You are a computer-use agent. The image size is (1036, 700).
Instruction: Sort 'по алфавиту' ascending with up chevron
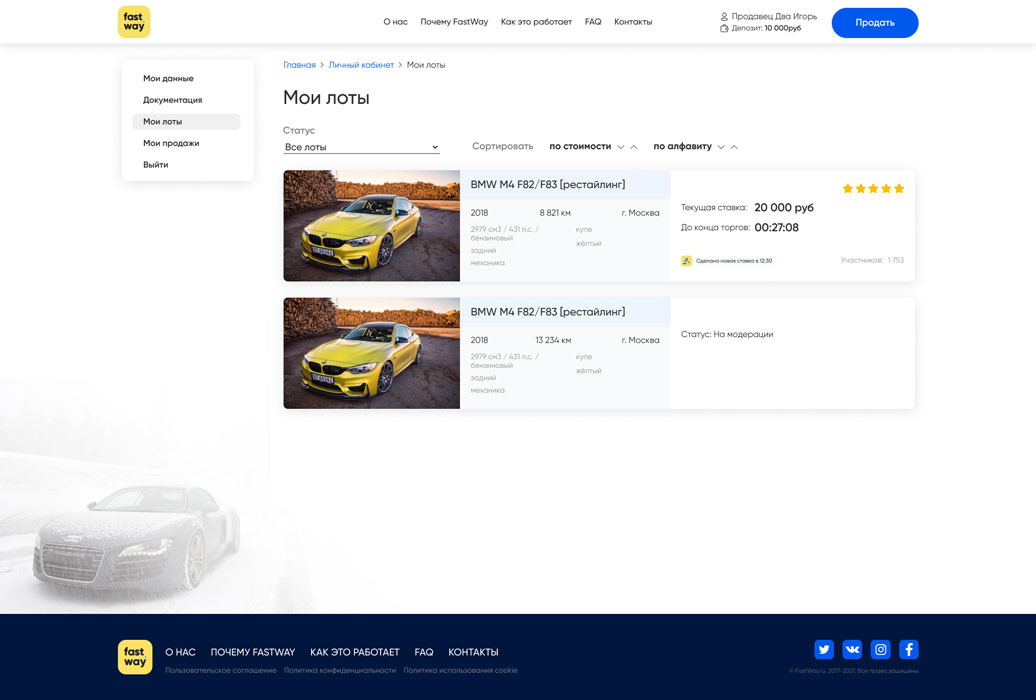(x=734, y=147)
